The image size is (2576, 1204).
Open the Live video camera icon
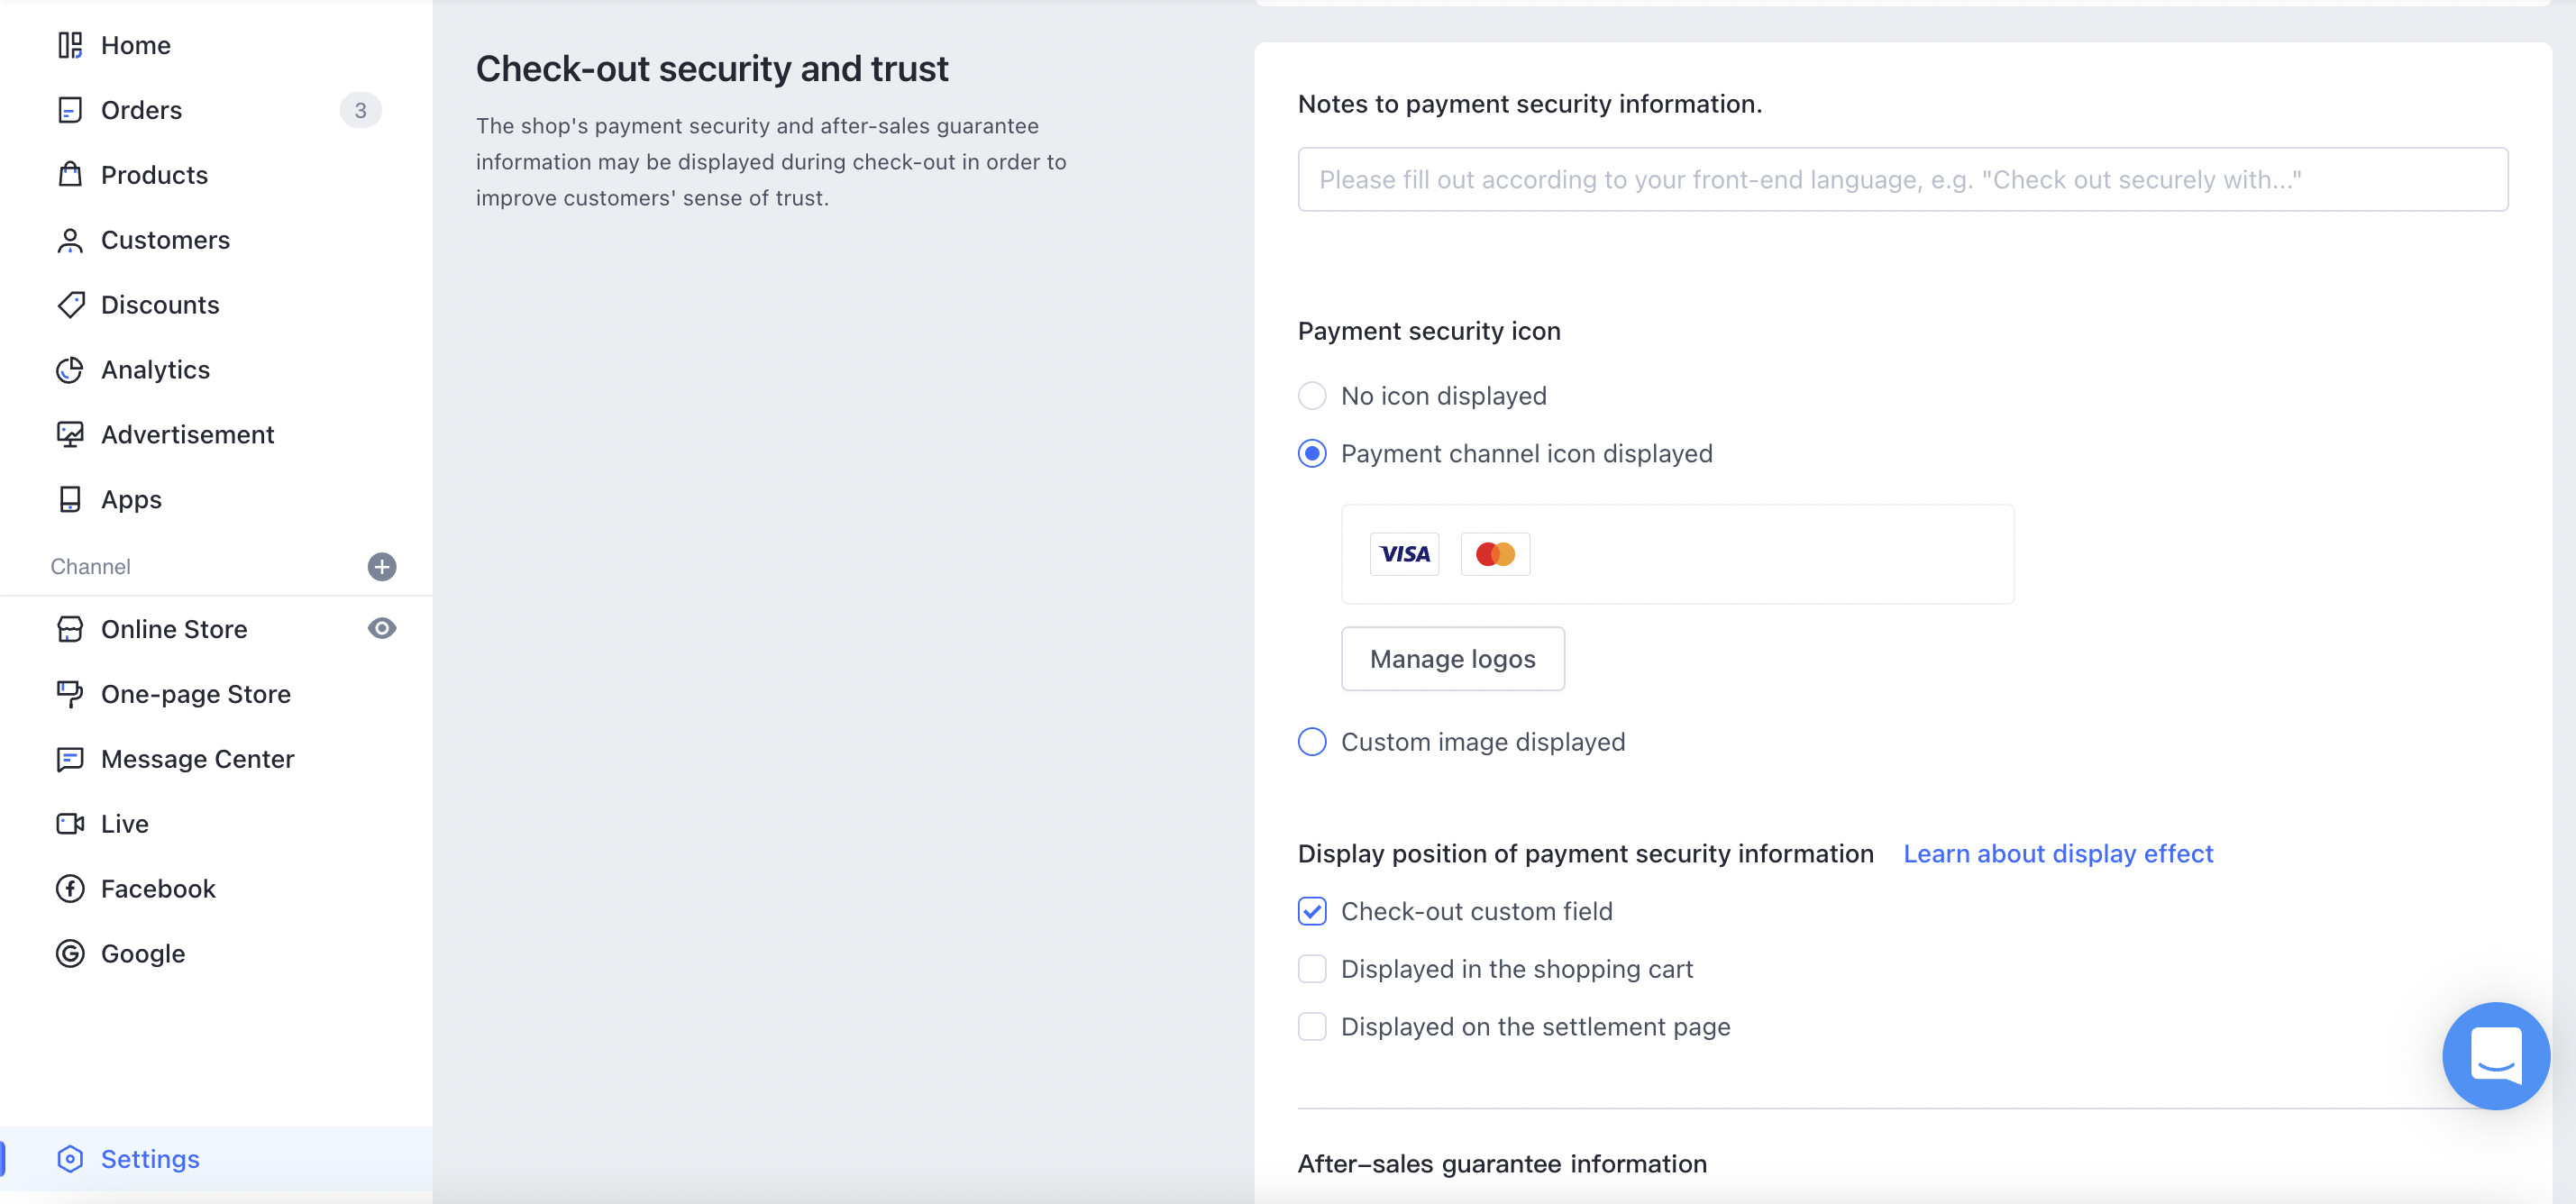click(70, 824)
